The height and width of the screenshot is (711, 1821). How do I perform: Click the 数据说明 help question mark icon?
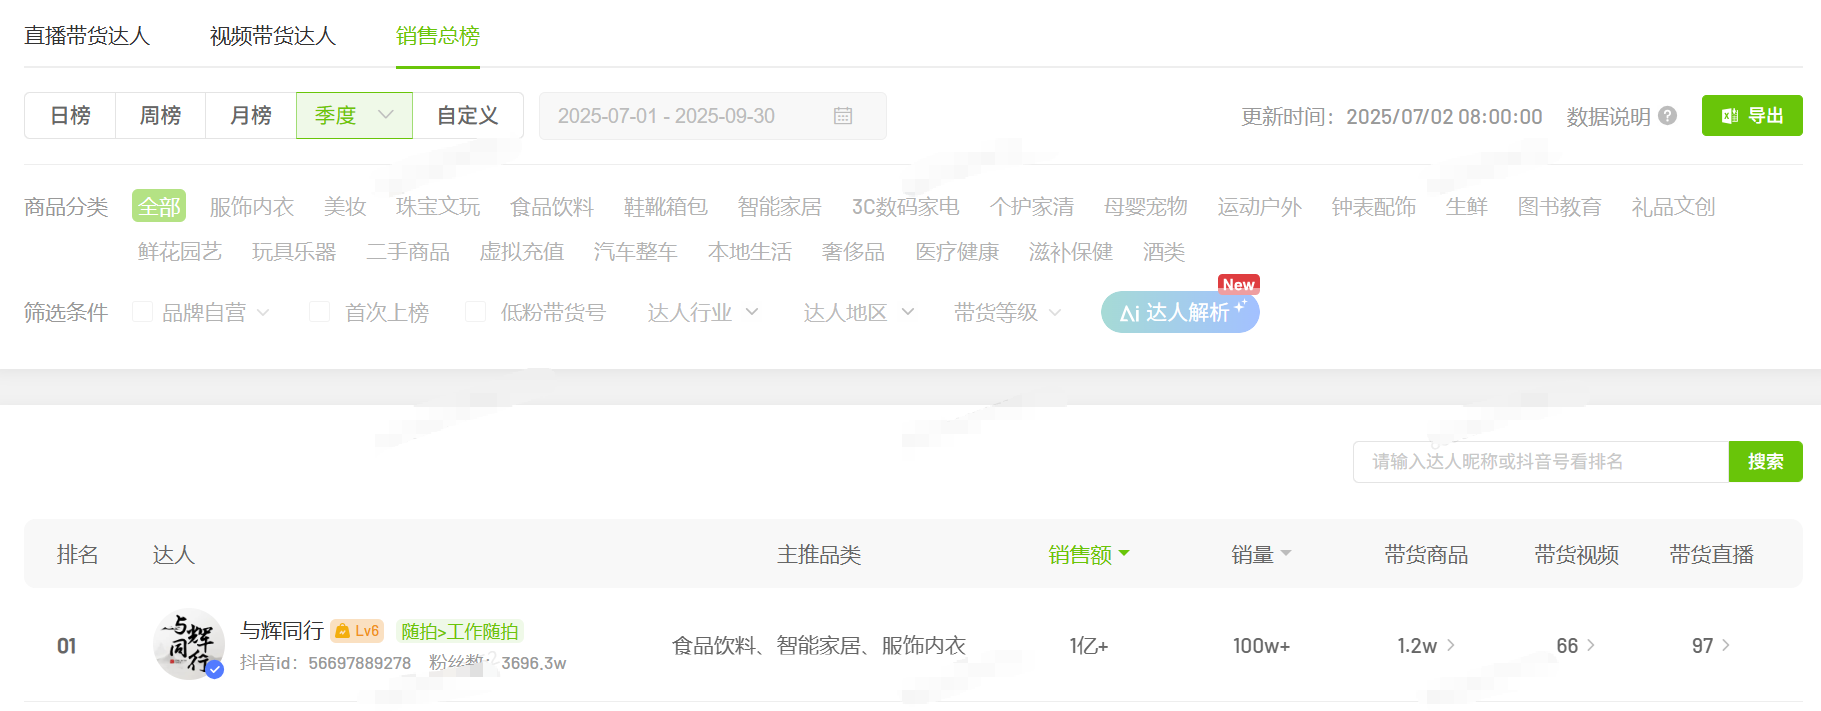point(1667,116)
